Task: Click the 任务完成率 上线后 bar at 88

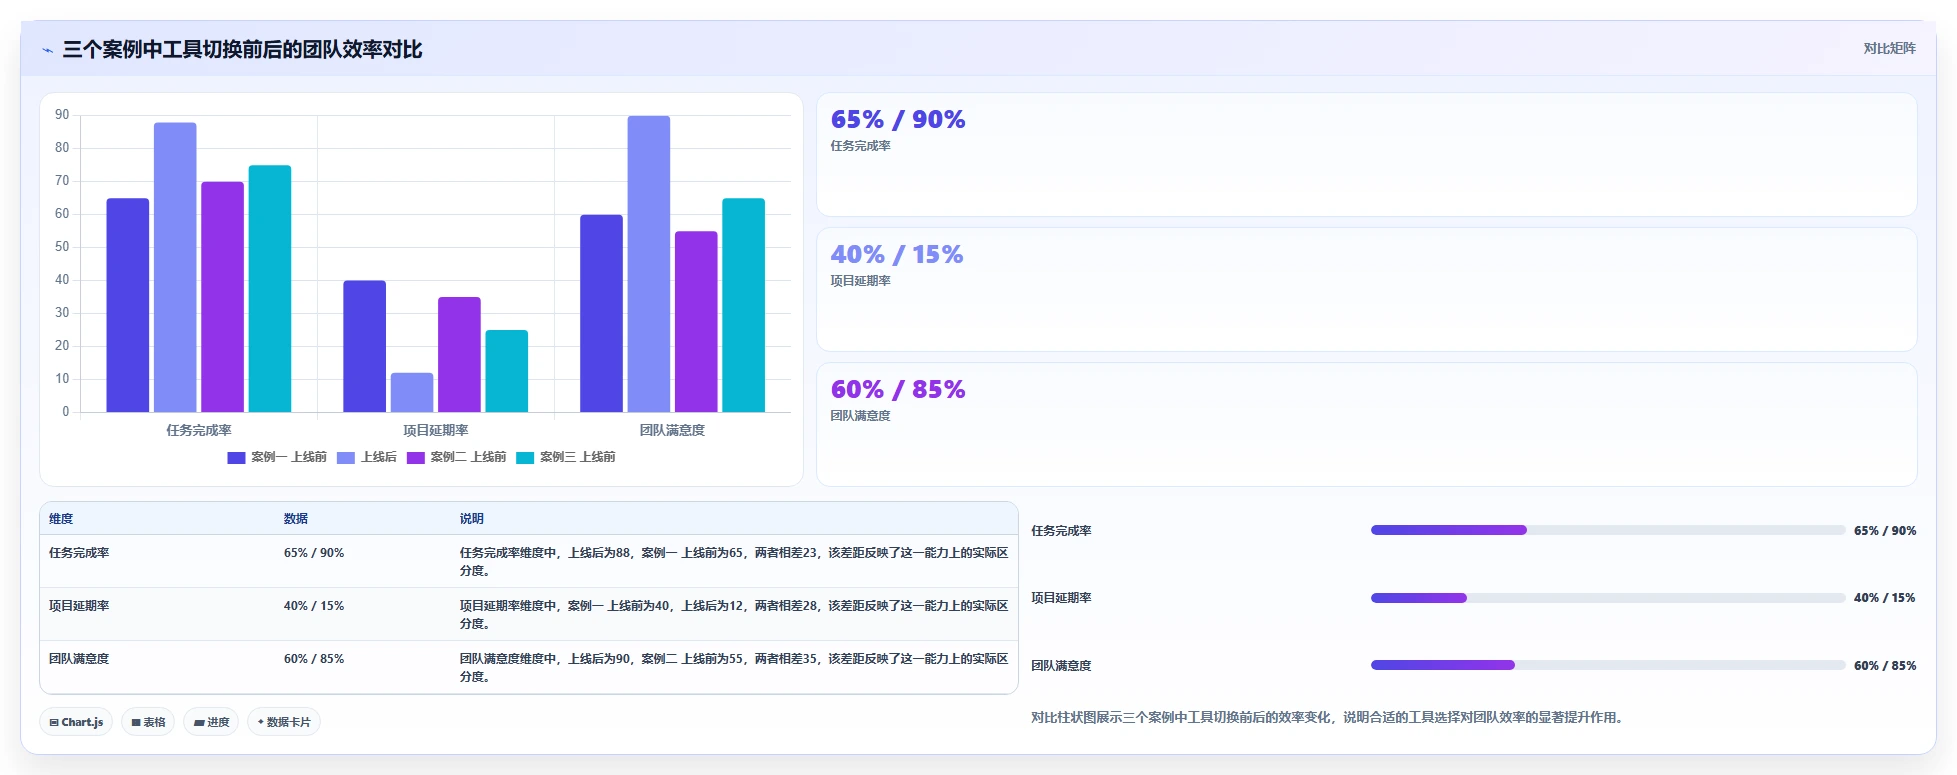Action: tap(175, 267)
